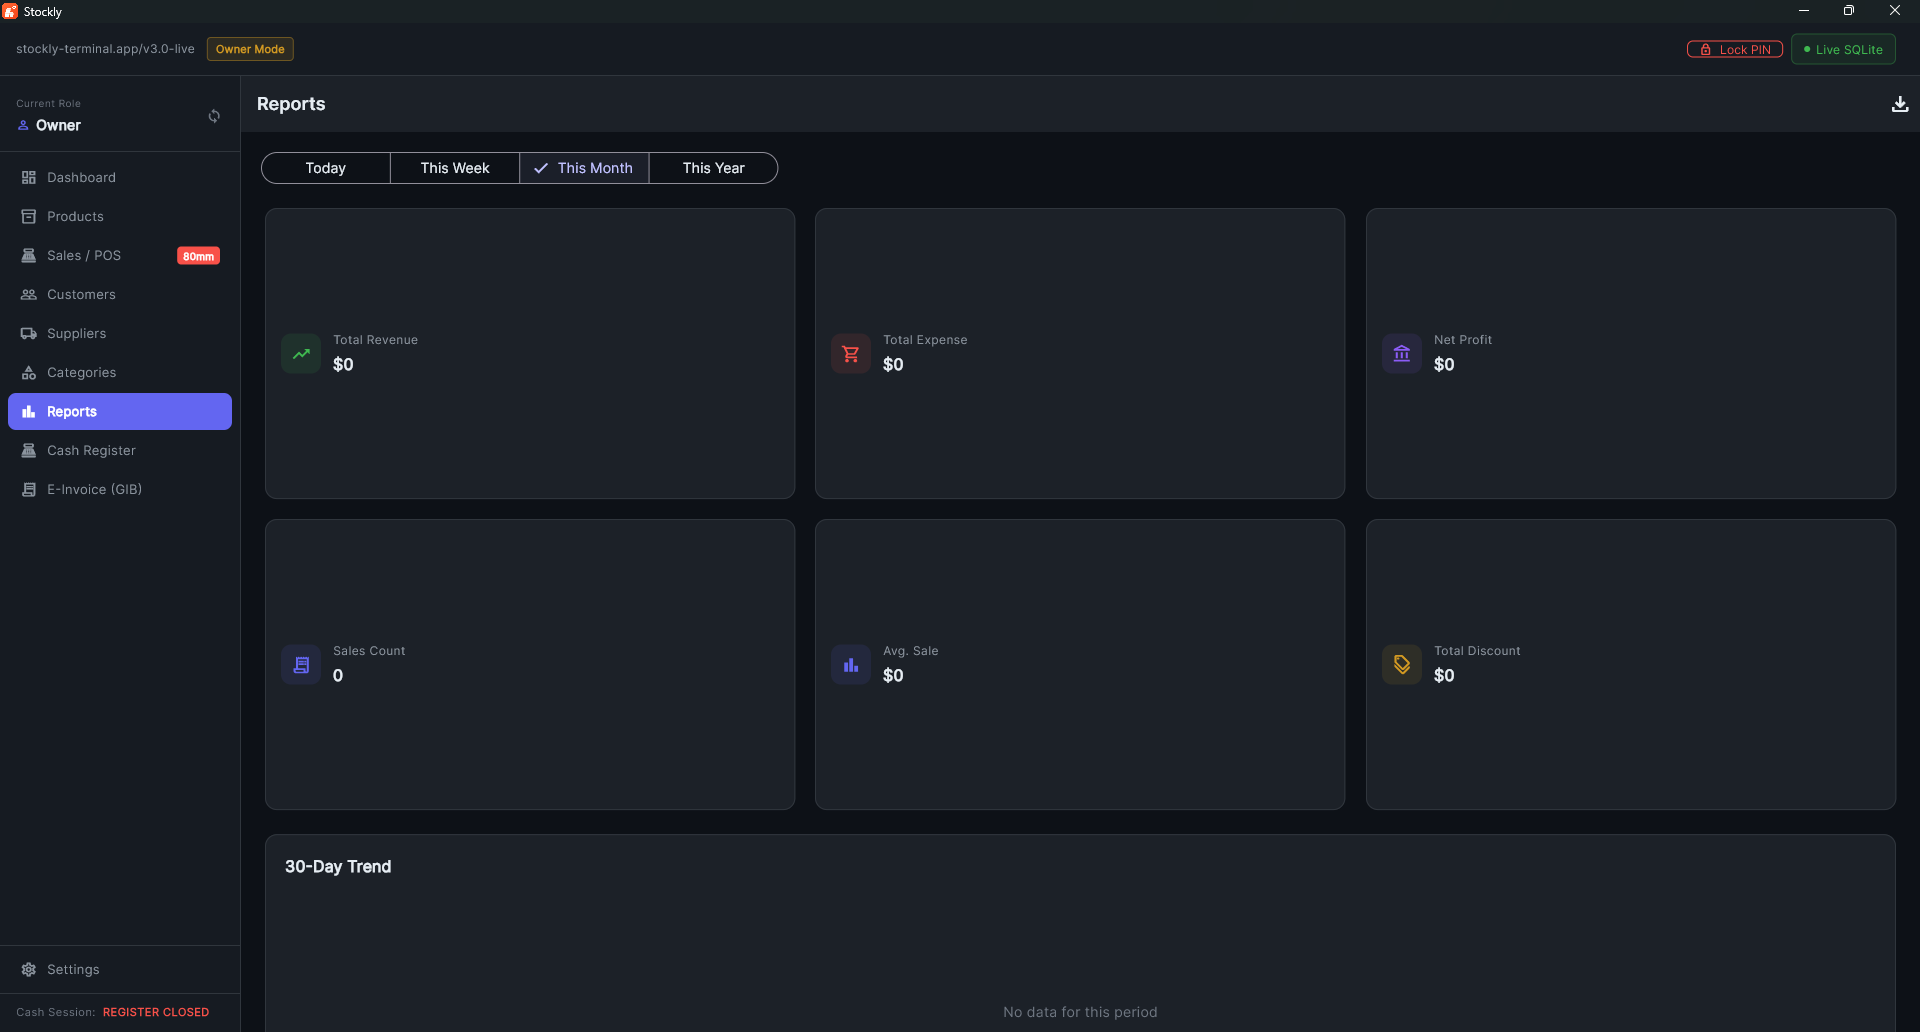Click the REGISTER CLOSED status text

156,1012
